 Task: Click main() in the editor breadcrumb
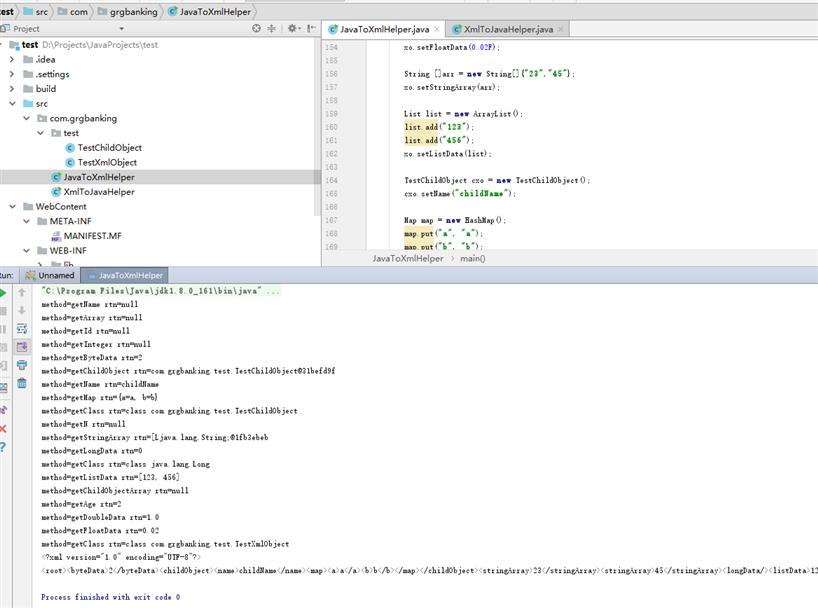(473, 258)
